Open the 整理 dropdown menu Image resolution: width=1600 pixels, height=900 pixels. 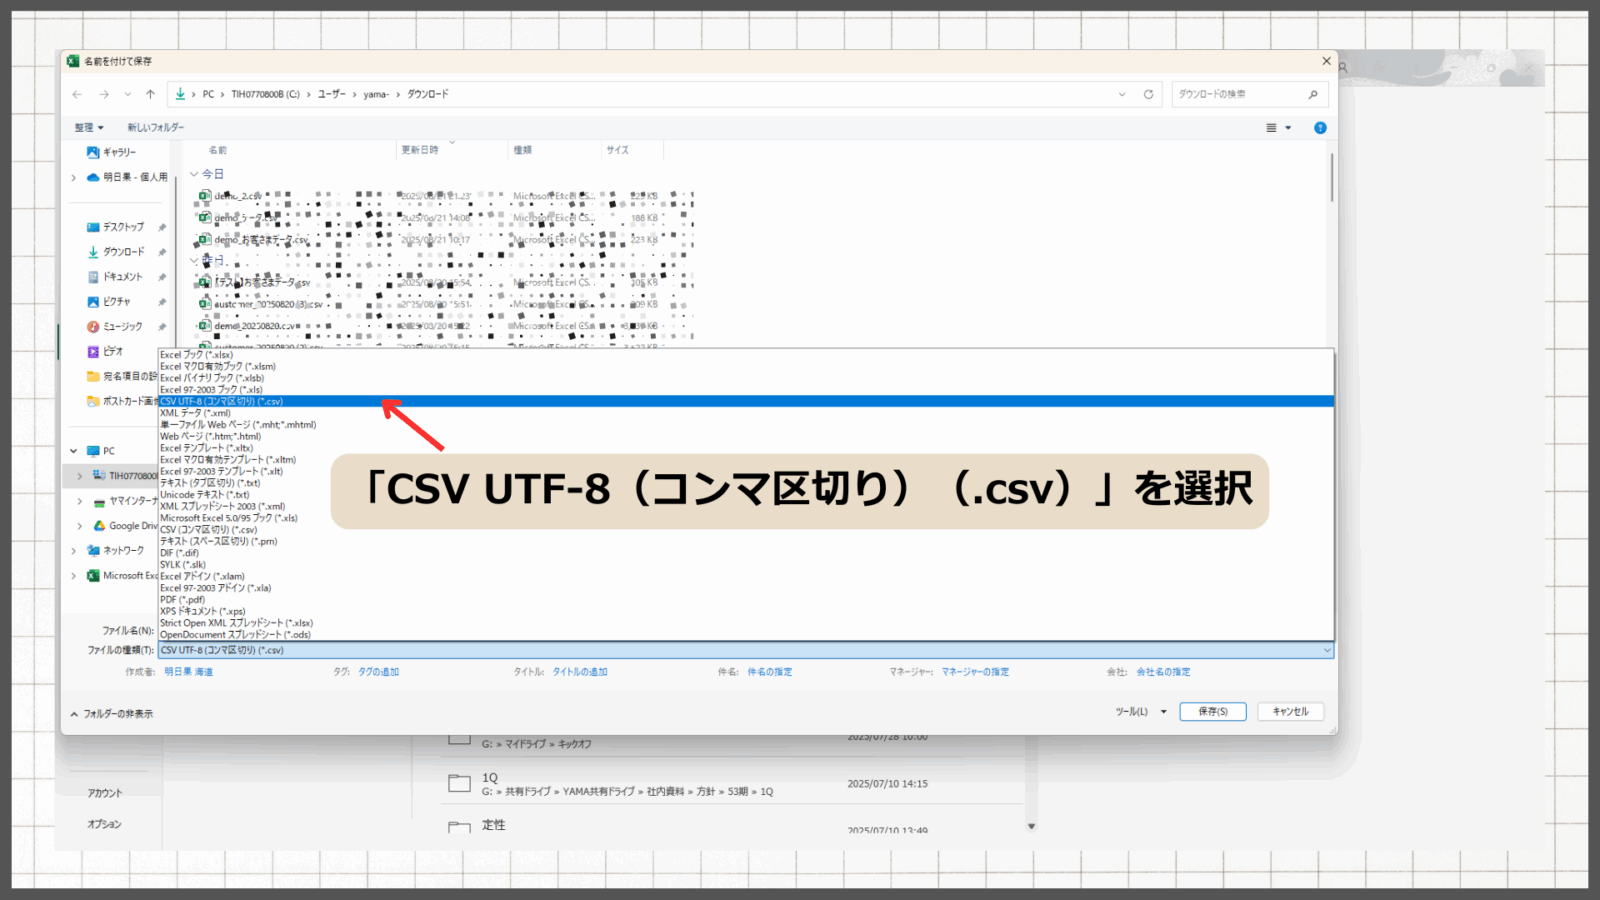tap(89, 128)
